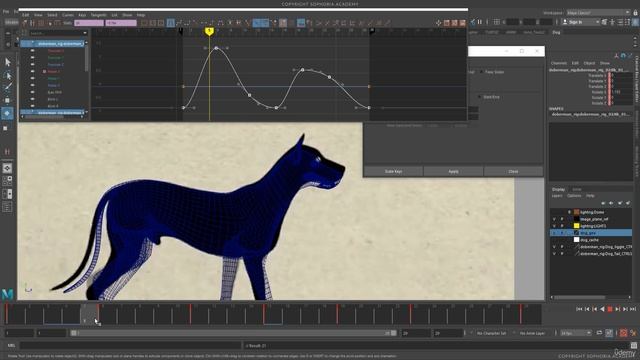
Task: Click Insert Keys tool icon
Action: [x=33, y=23]
